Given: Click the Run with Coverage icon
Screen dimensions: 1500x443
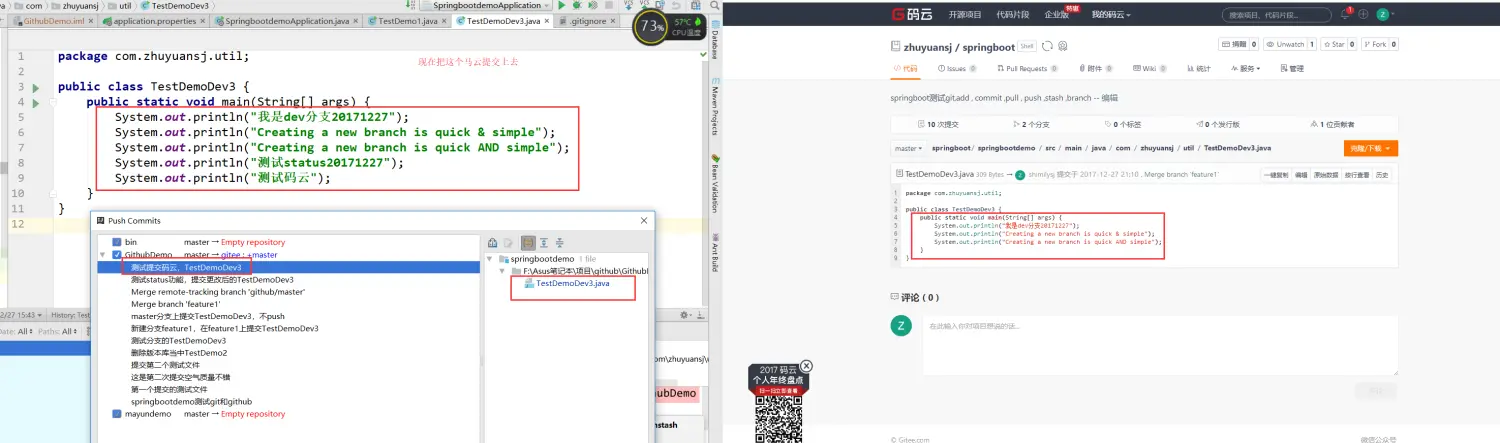Looking at the screenshot, I should point(592,5).
